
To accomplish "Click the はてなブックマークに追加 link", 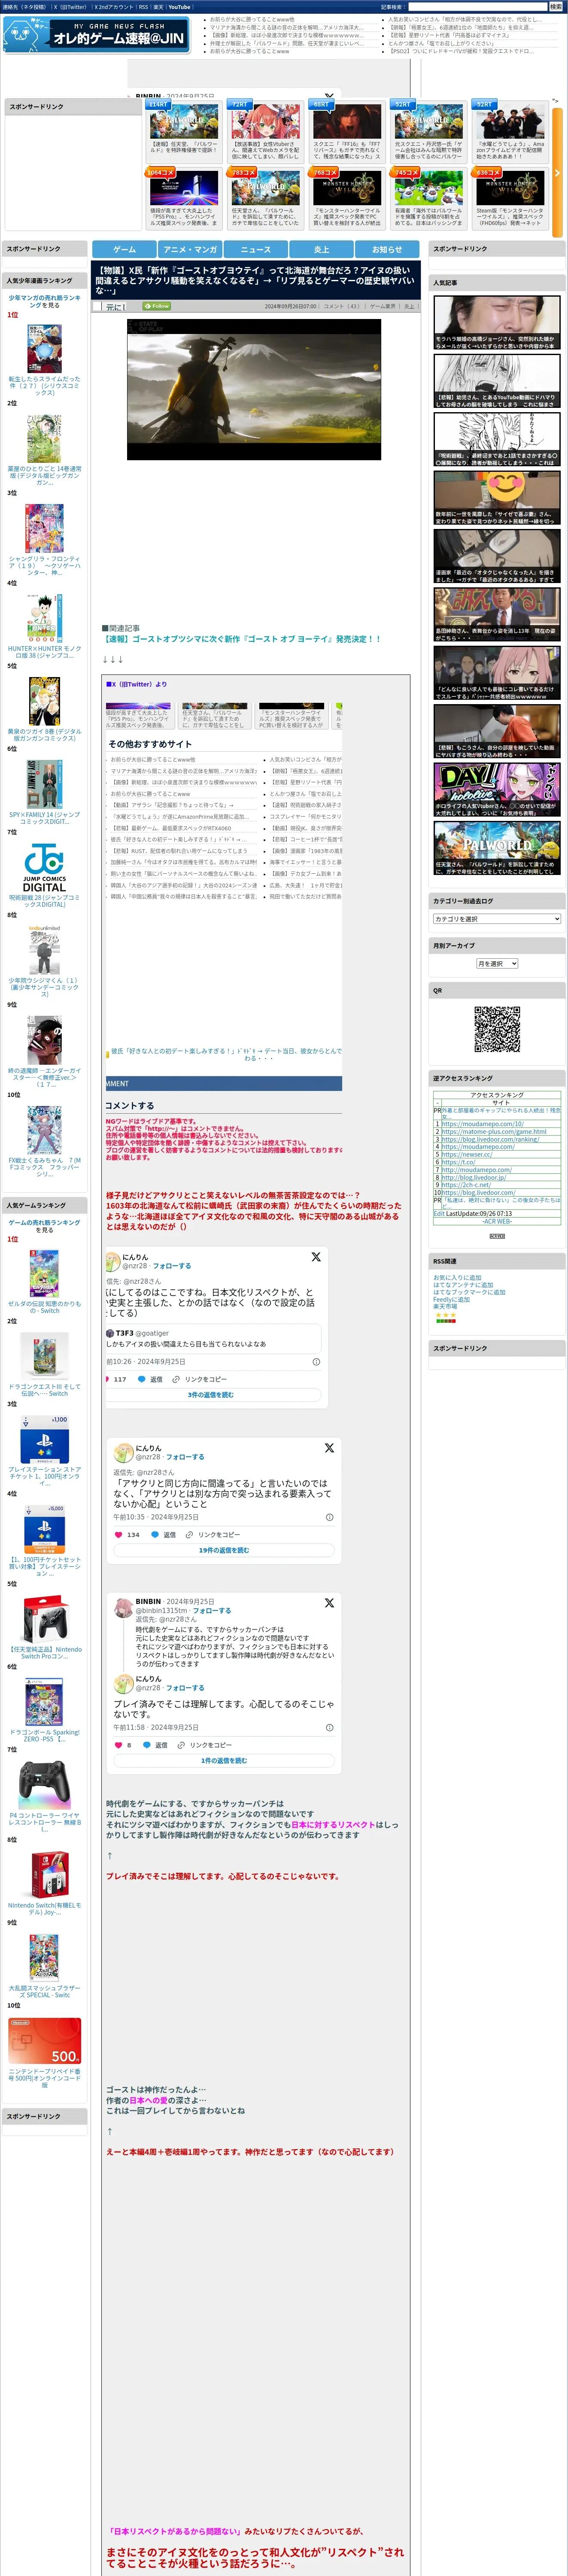I will pyautogui.click(x=469, y=1292).
